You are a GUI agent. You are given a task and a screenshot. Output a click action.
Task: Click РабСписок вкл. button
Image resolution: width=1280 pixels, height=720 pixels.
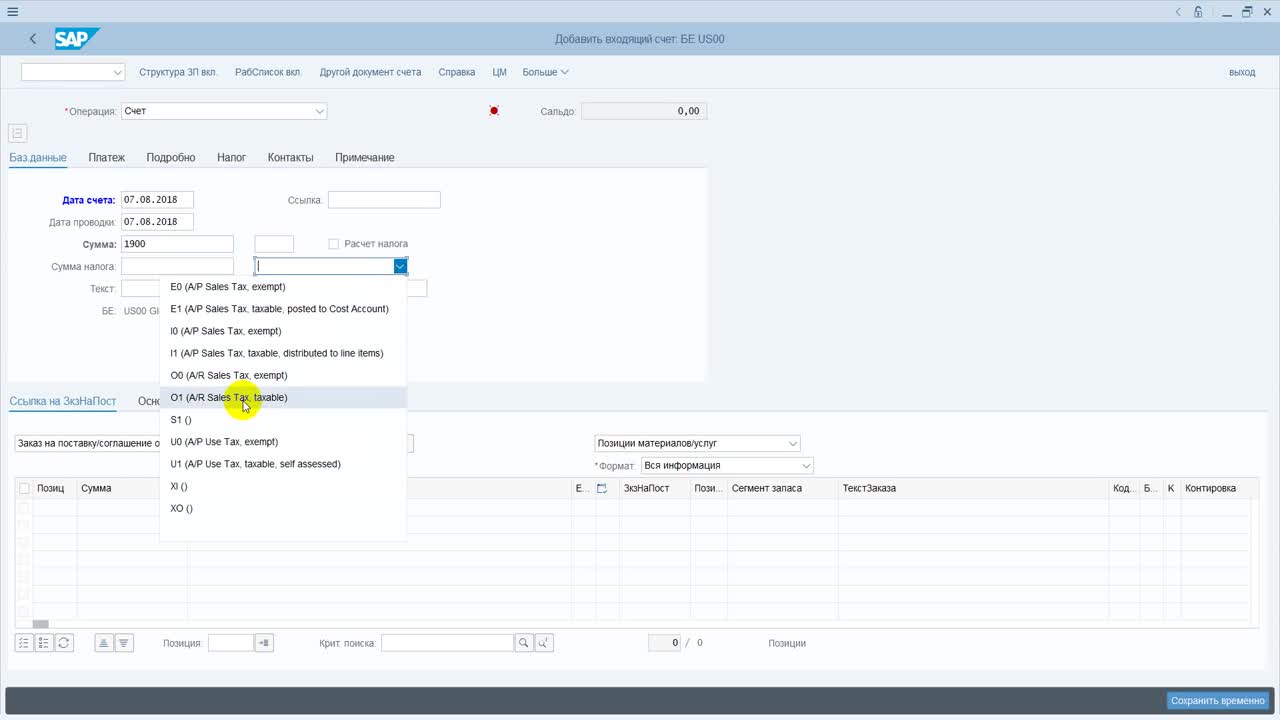[268, 72]
